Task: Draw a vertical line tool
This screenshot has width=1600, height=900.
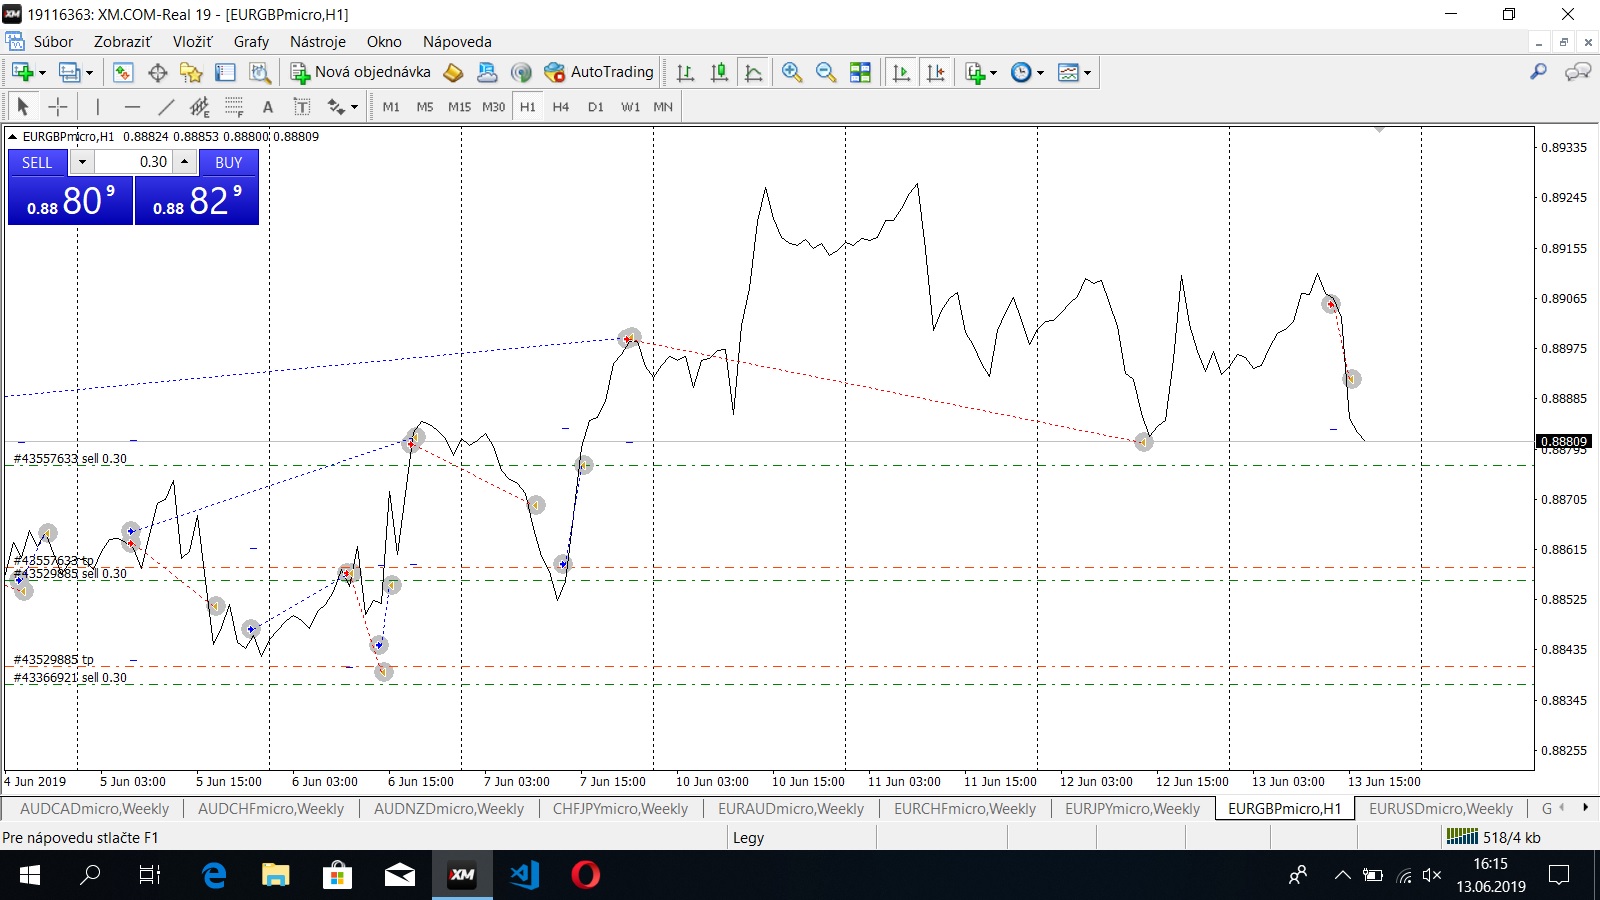Action: (98, 106)
